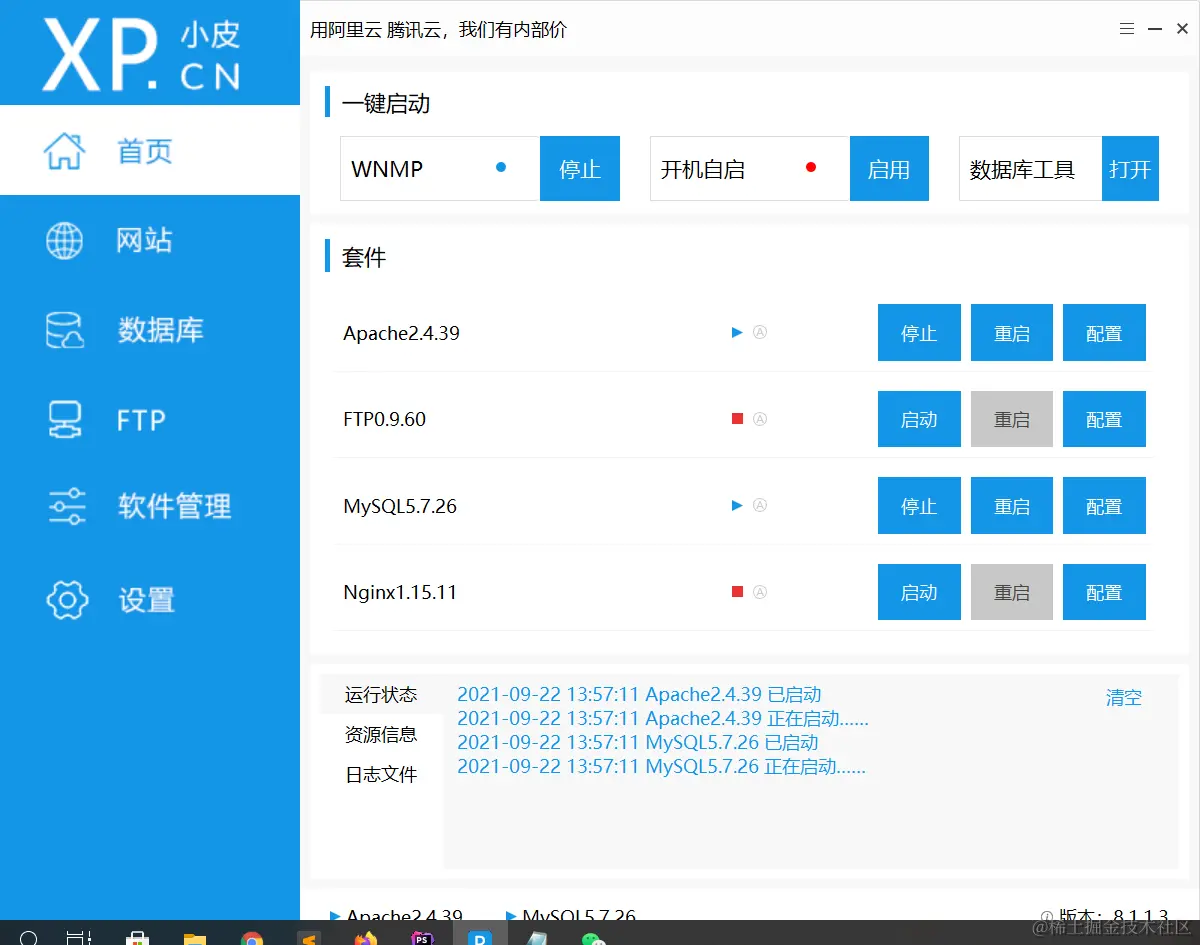The image size is (1200, 945).
Task: Stop the Apache2.4.39 service
Action: (919, 333)
